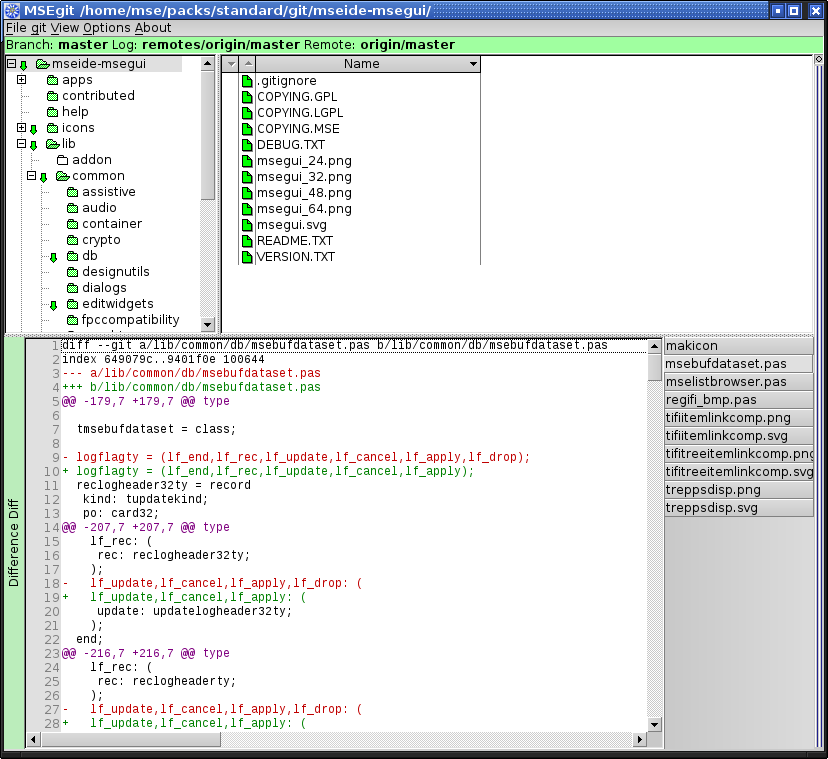Click the Difference Diff side panel label
The height and width of the screenshot is (759, 828).
tap(14, 542)
